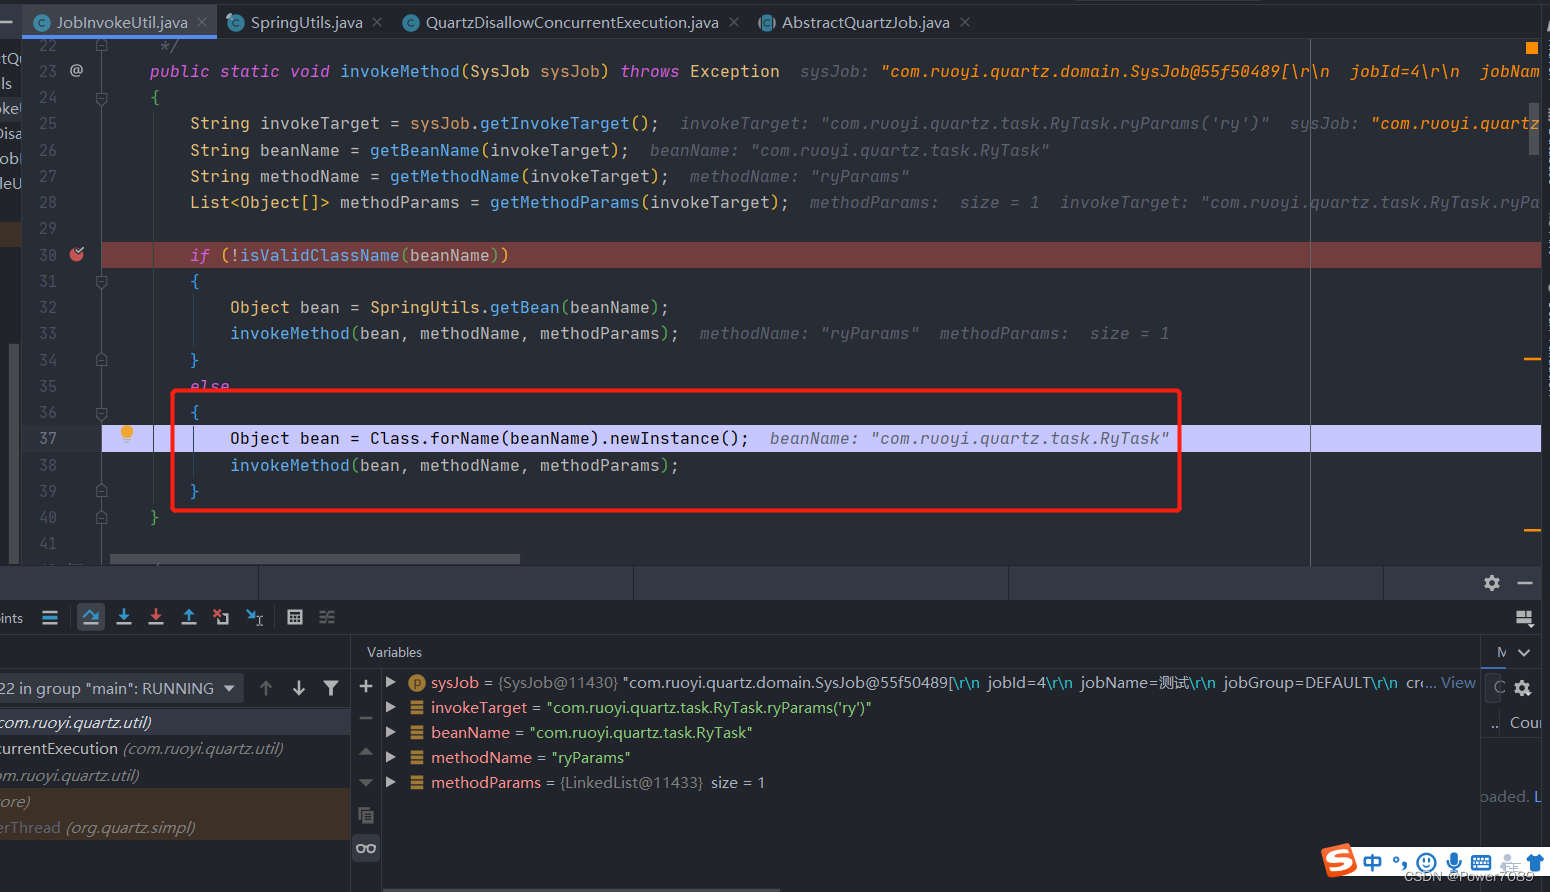Switch to JobInvokeUtil.java tab
This screenshot has height=892, width=1550.
(121, 22)
